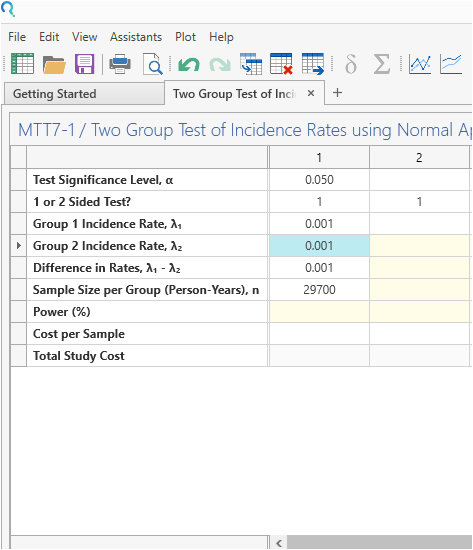
Task: Click the '1 or 2 Sided Test?' row label
Action: pos(82,202)
